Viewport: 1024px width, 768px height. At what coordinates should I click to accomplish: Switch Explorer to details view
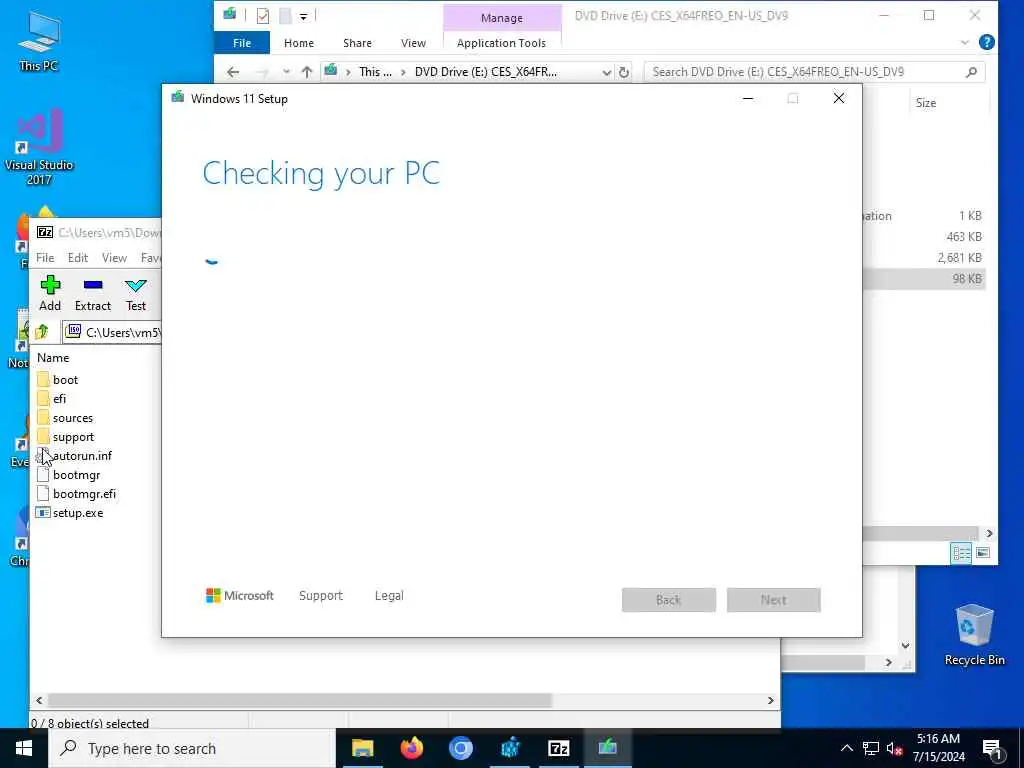pos(961,553)
